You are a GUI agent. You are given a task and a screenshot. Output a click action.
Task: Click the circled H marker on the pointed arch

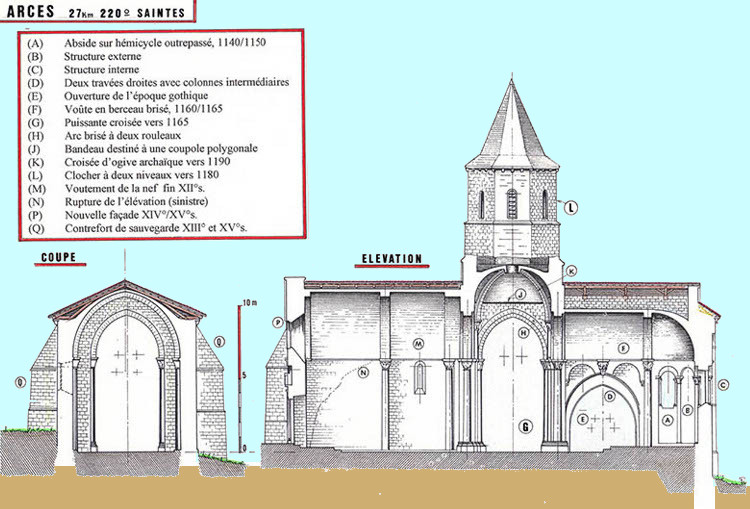(524, 332)
